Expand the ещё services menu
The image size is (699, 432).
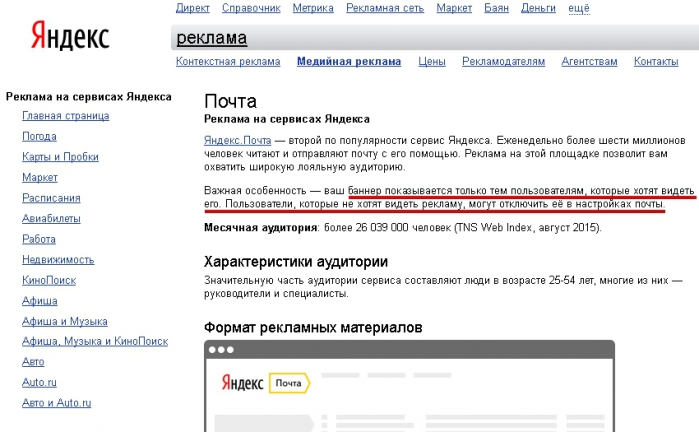pos(579,8)
